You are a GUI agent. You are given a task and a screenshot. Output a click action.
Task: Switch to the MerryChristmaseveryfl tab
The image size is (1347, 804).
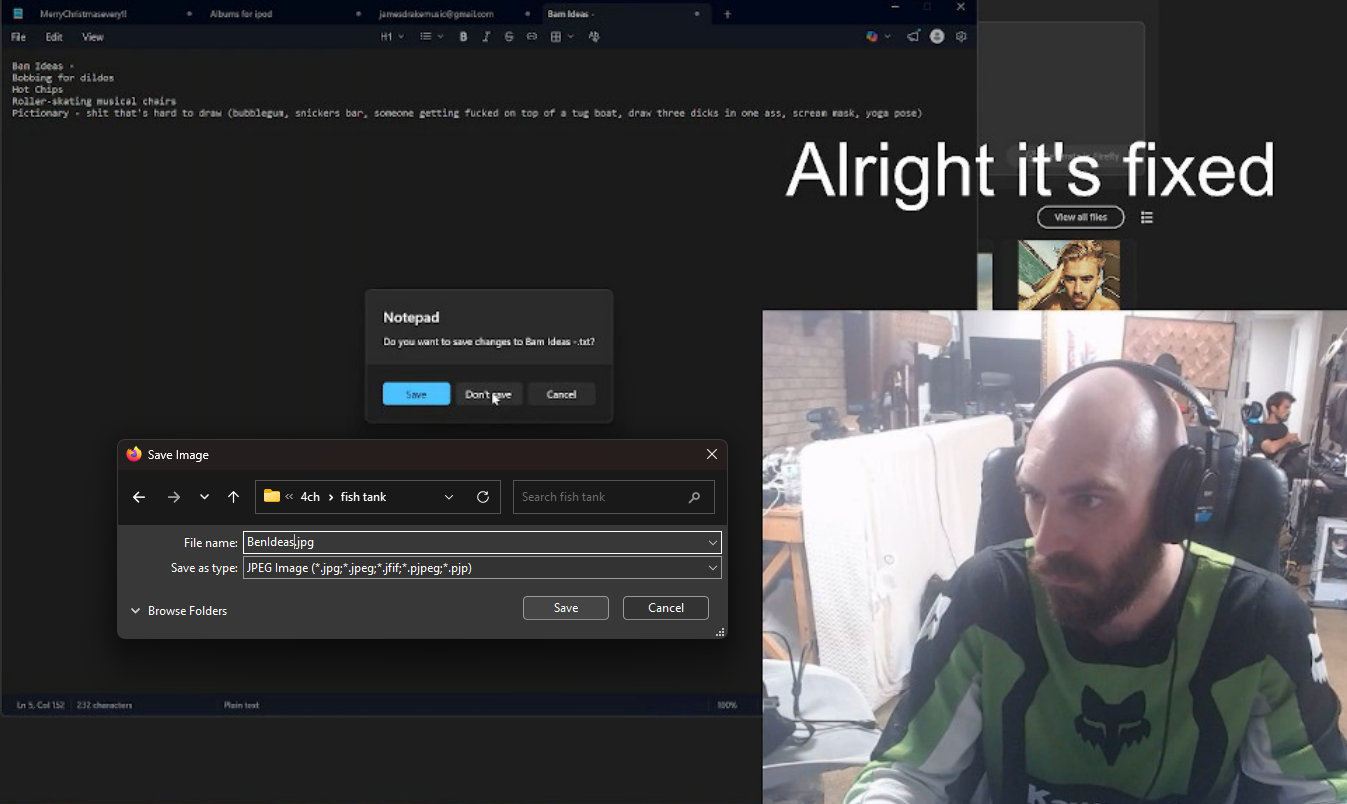[x=84, y=14]
